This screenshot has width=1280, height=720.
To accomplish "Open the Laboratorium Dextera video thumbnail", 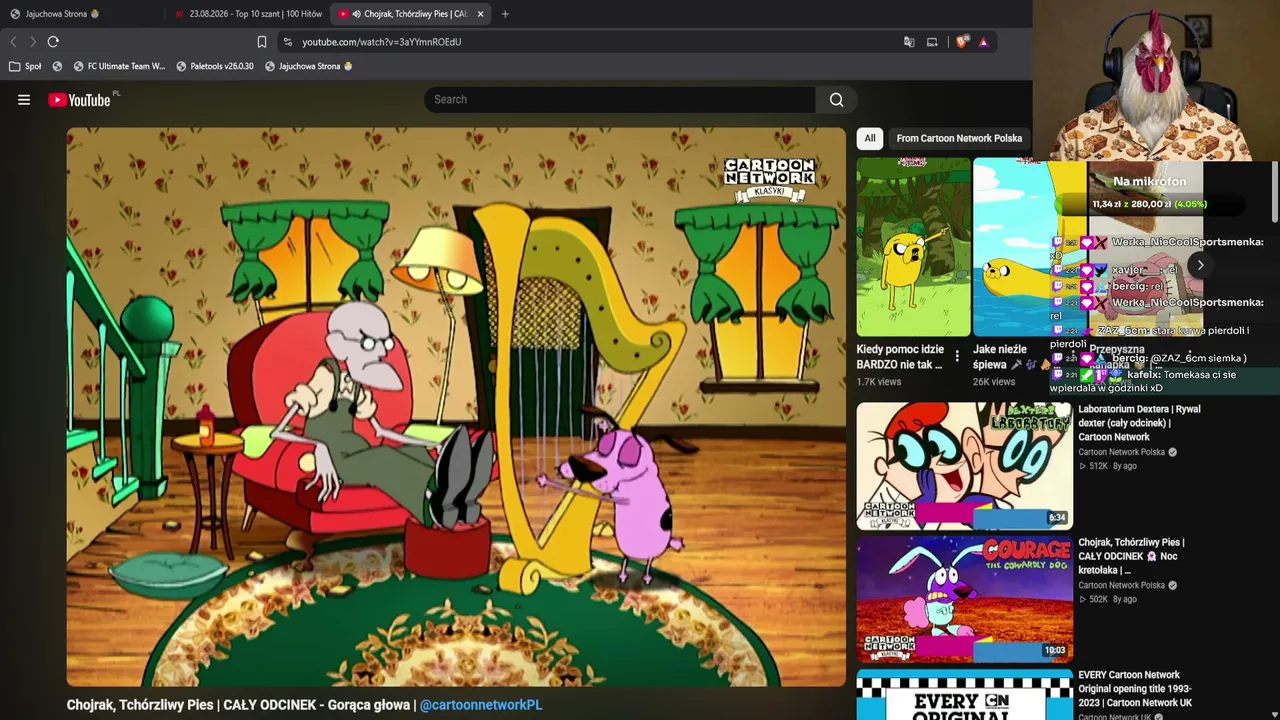I will (x=964, y=465).
